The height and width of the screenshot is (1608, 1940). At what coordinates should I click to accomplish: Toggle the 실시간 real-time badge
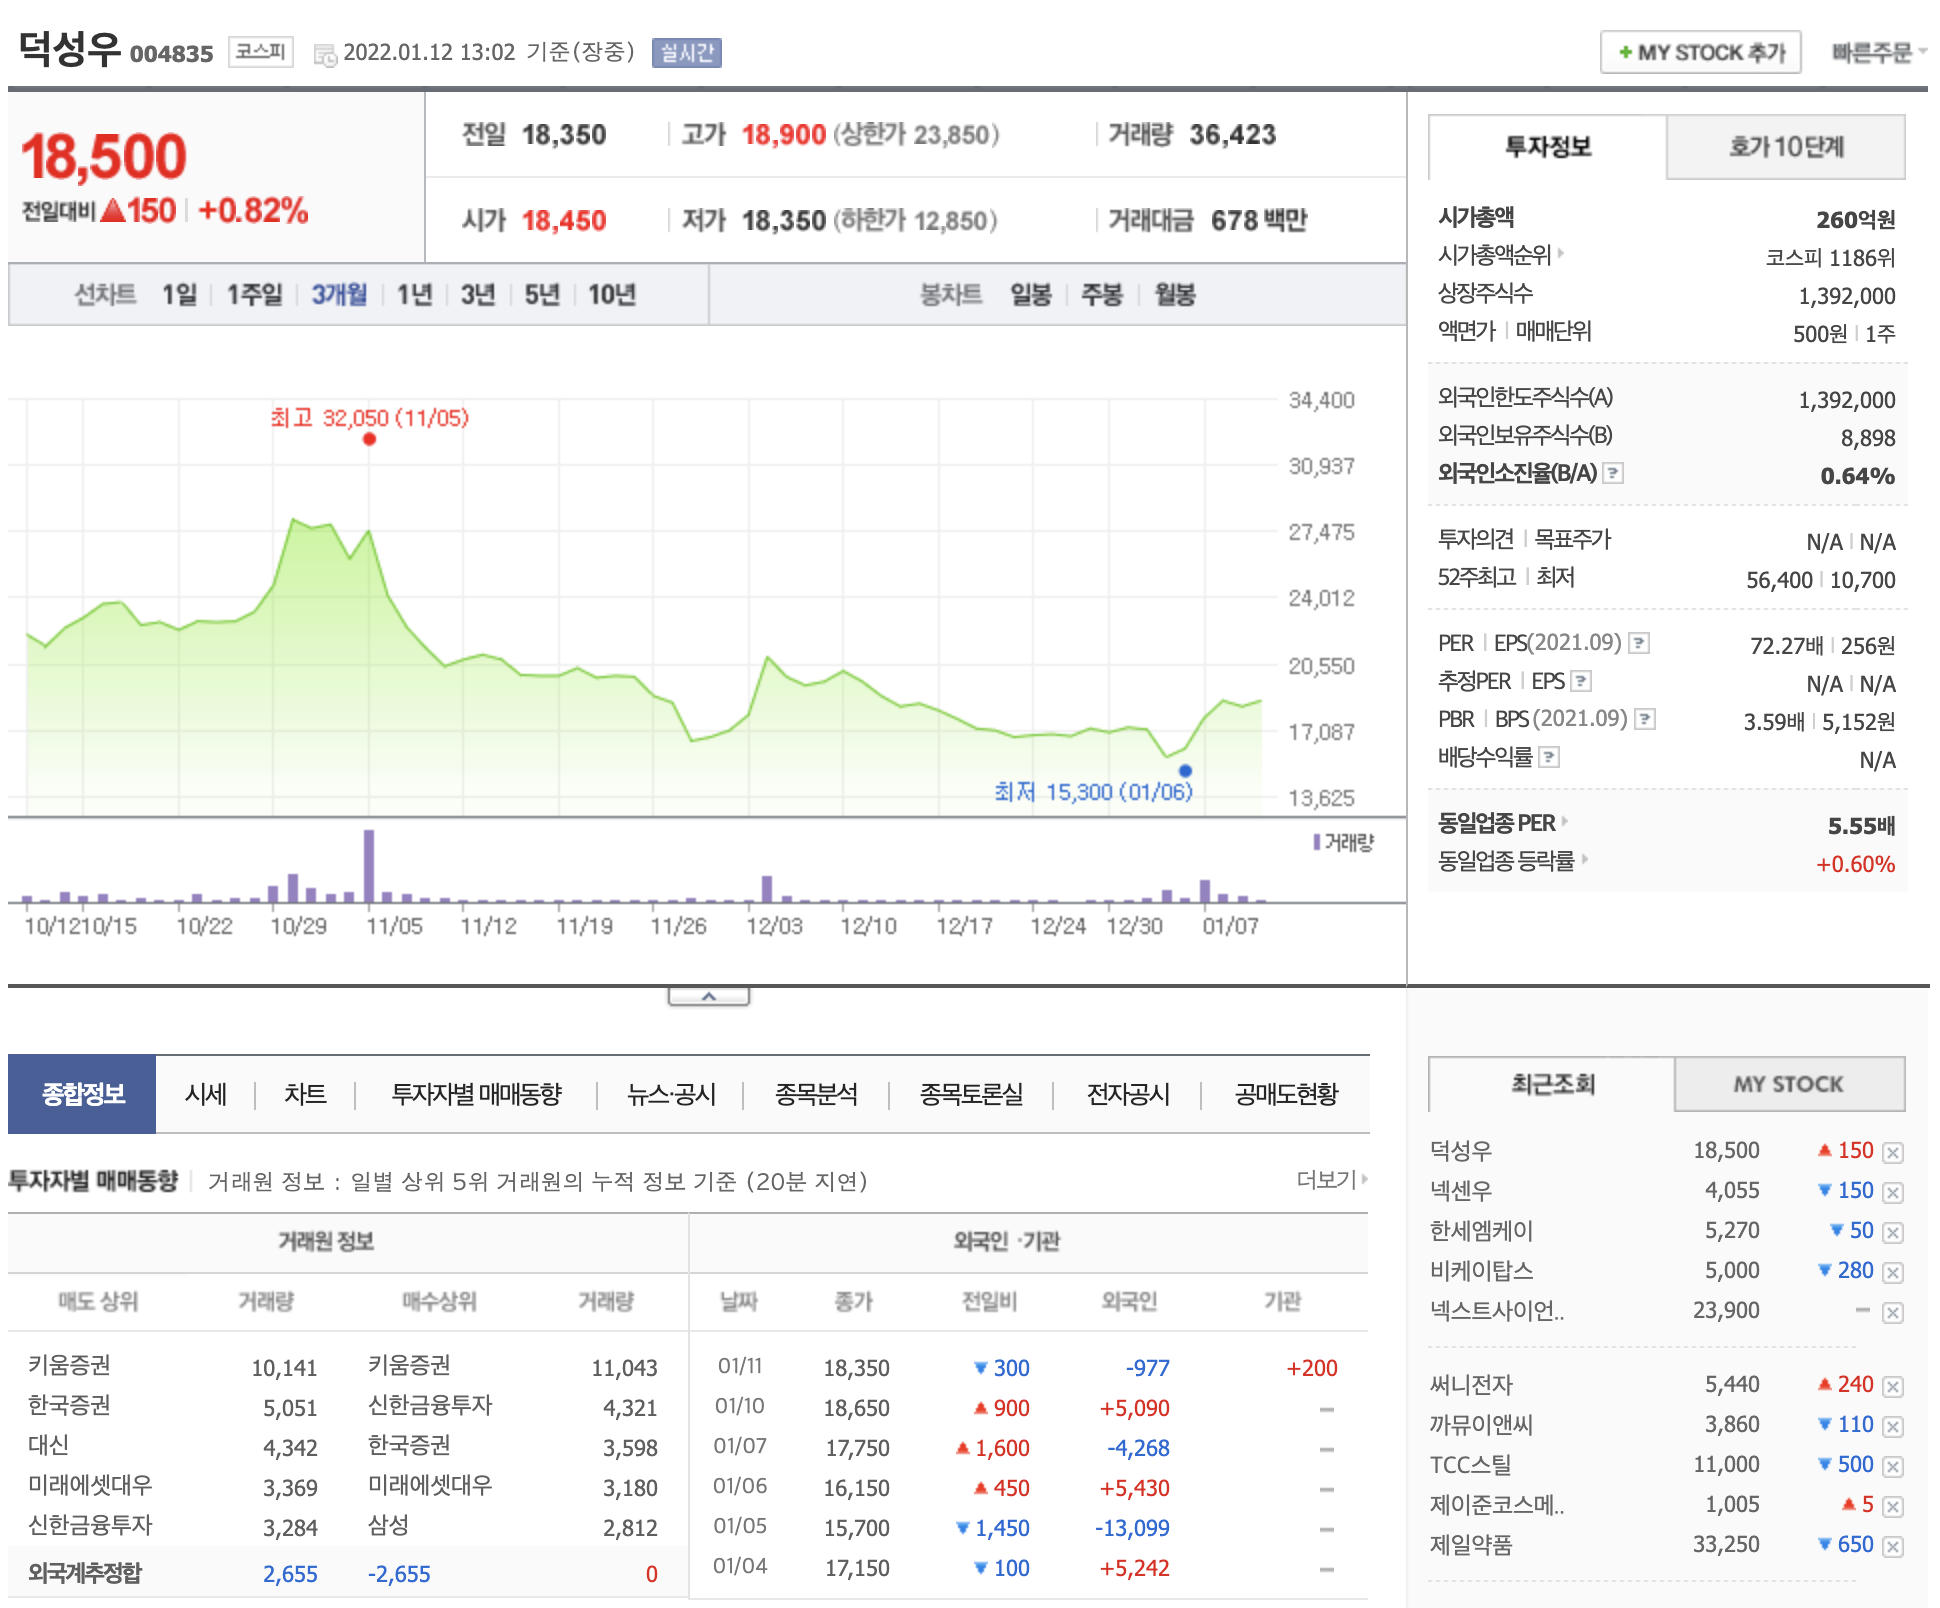coord(686,53)
